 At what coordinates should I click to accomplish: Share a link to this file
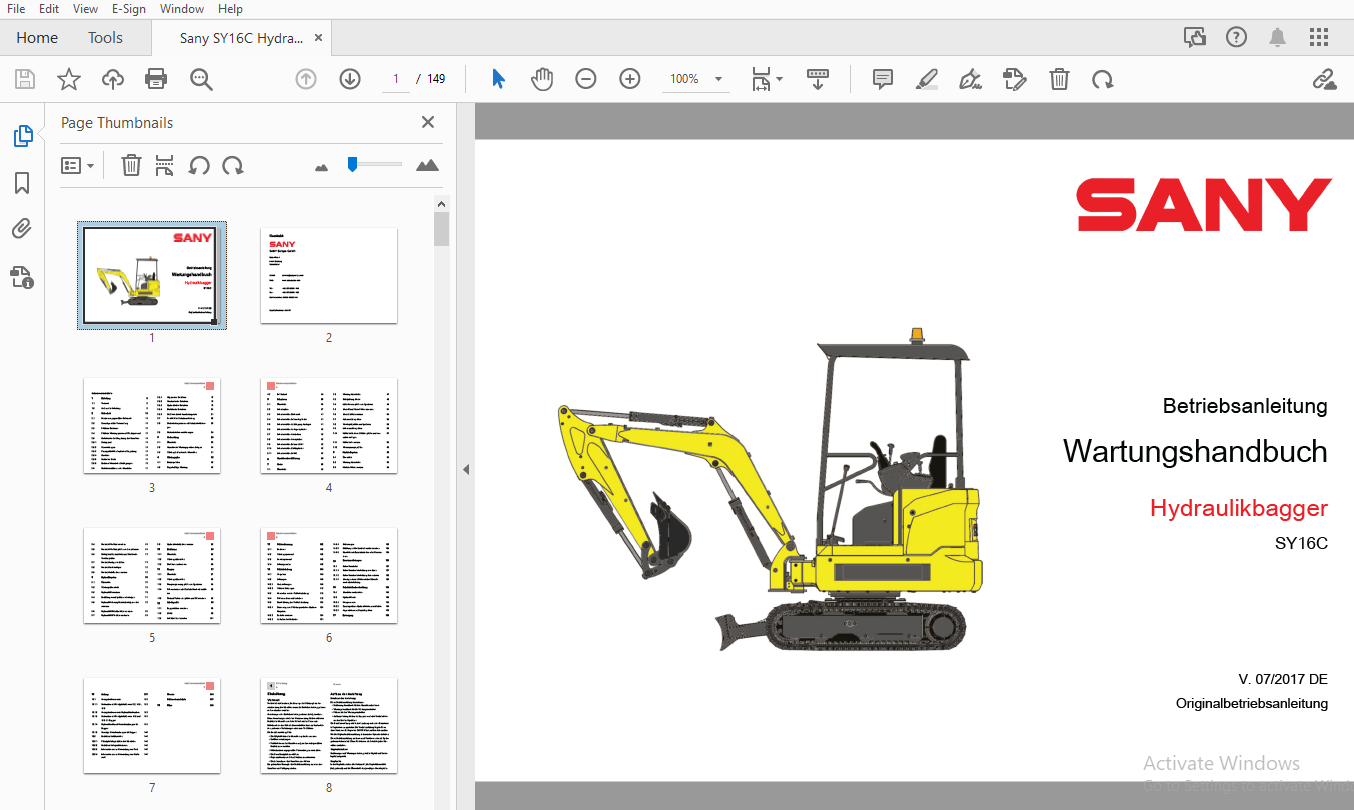(1325, 79)
